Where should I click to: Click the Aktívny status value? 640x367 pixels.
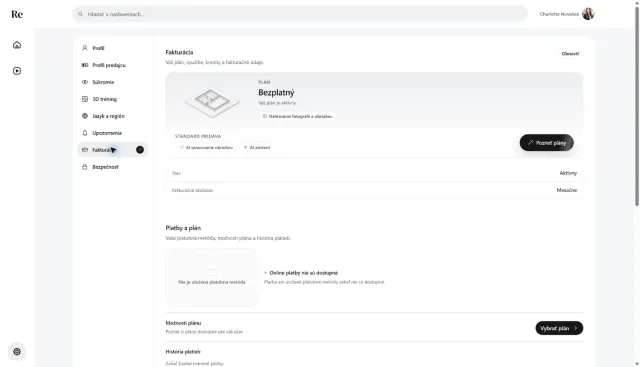pyautogui.click(x=568, y=173)
